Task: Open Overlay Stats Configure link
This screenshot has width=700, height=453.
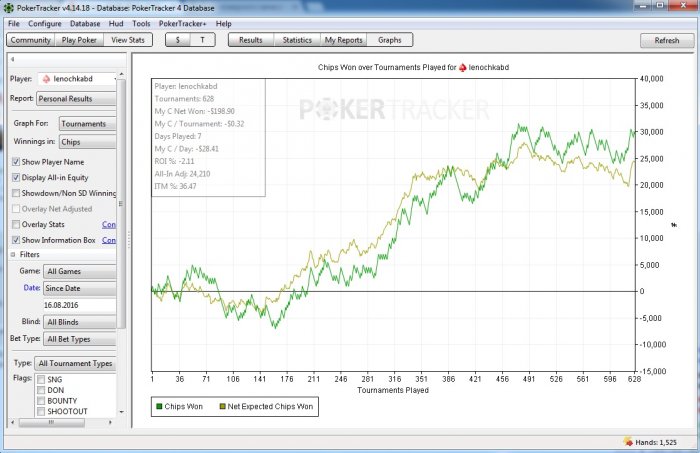Action: point(109,224)
